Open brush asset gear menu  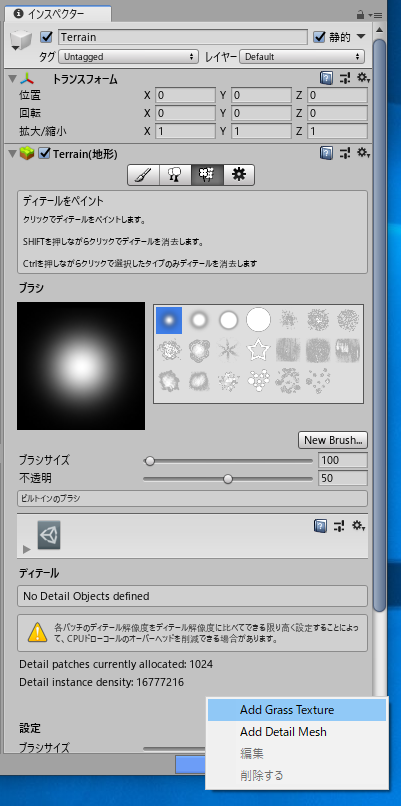[x=358, y=526]
